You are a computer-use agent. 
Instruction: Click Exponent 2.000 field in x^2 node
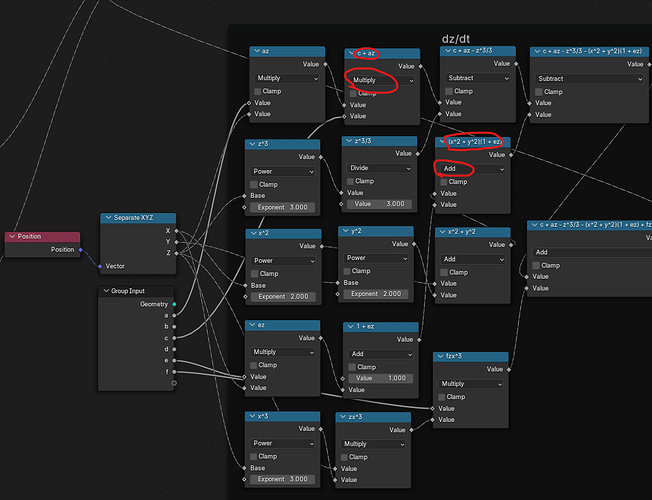point(283,297)
